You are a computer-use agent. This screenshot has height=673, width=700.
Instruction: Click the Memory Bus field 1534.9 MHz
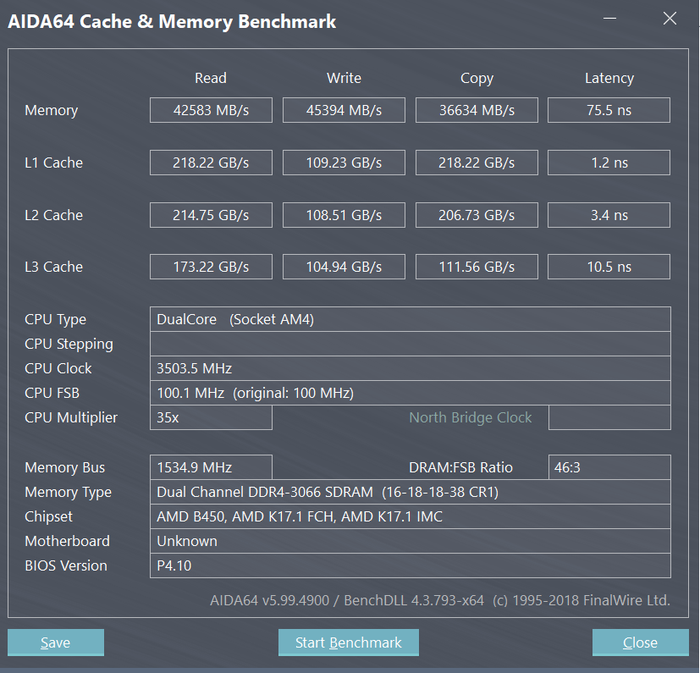coord(211,467)
